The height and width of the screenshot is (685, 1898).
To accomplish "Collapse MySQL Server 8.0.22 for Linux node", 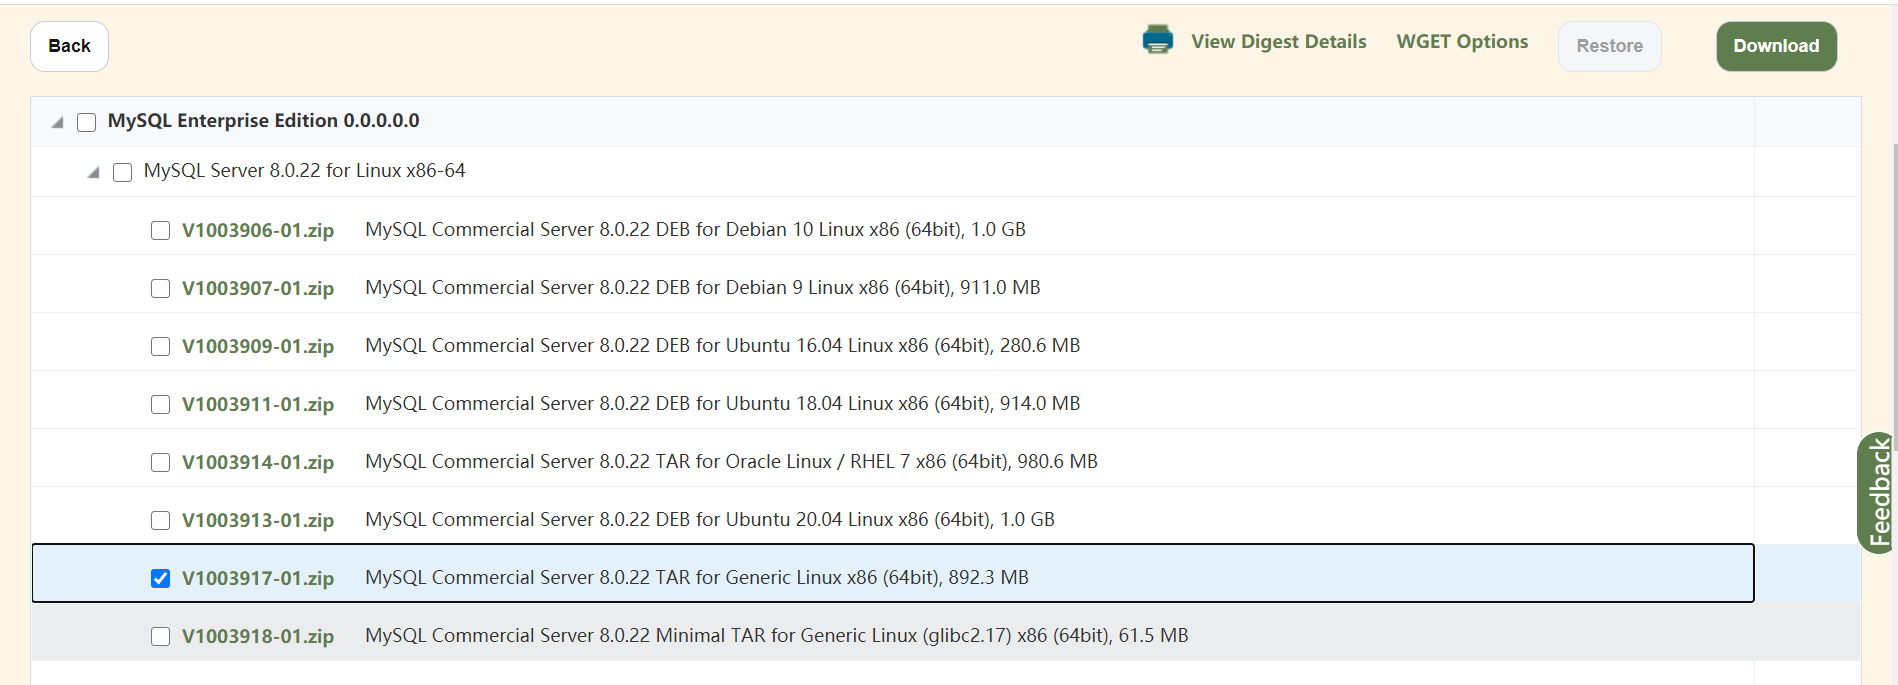I will point(94,172).
